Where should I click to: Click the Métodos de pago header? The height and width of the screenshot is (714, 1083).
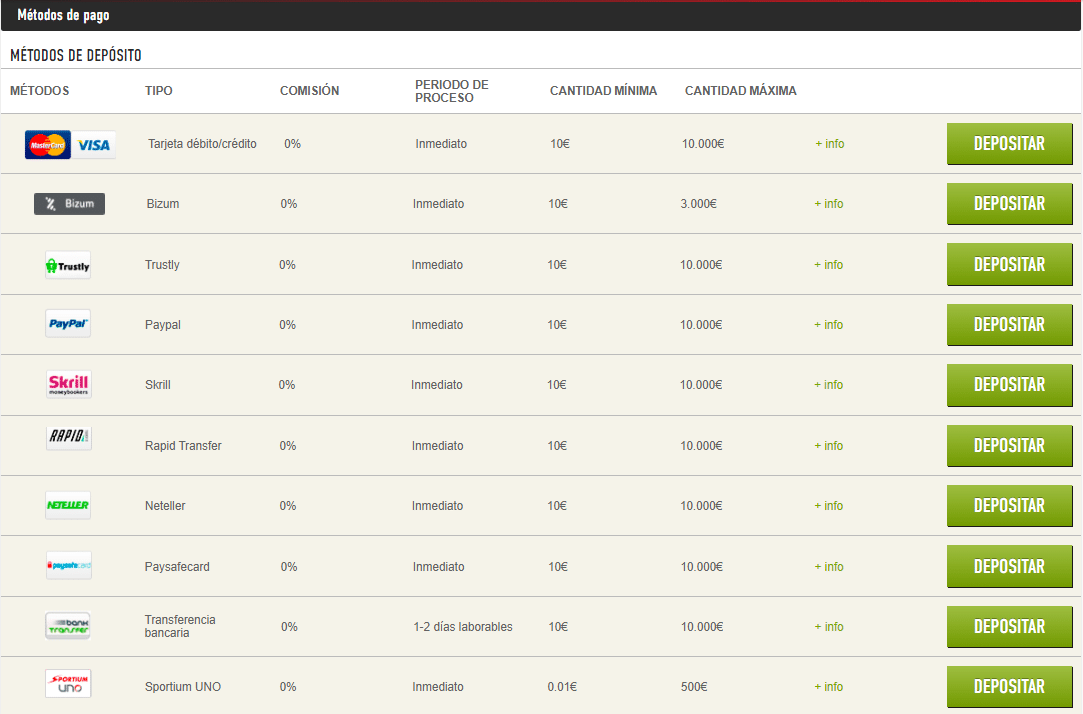[63, 16]
